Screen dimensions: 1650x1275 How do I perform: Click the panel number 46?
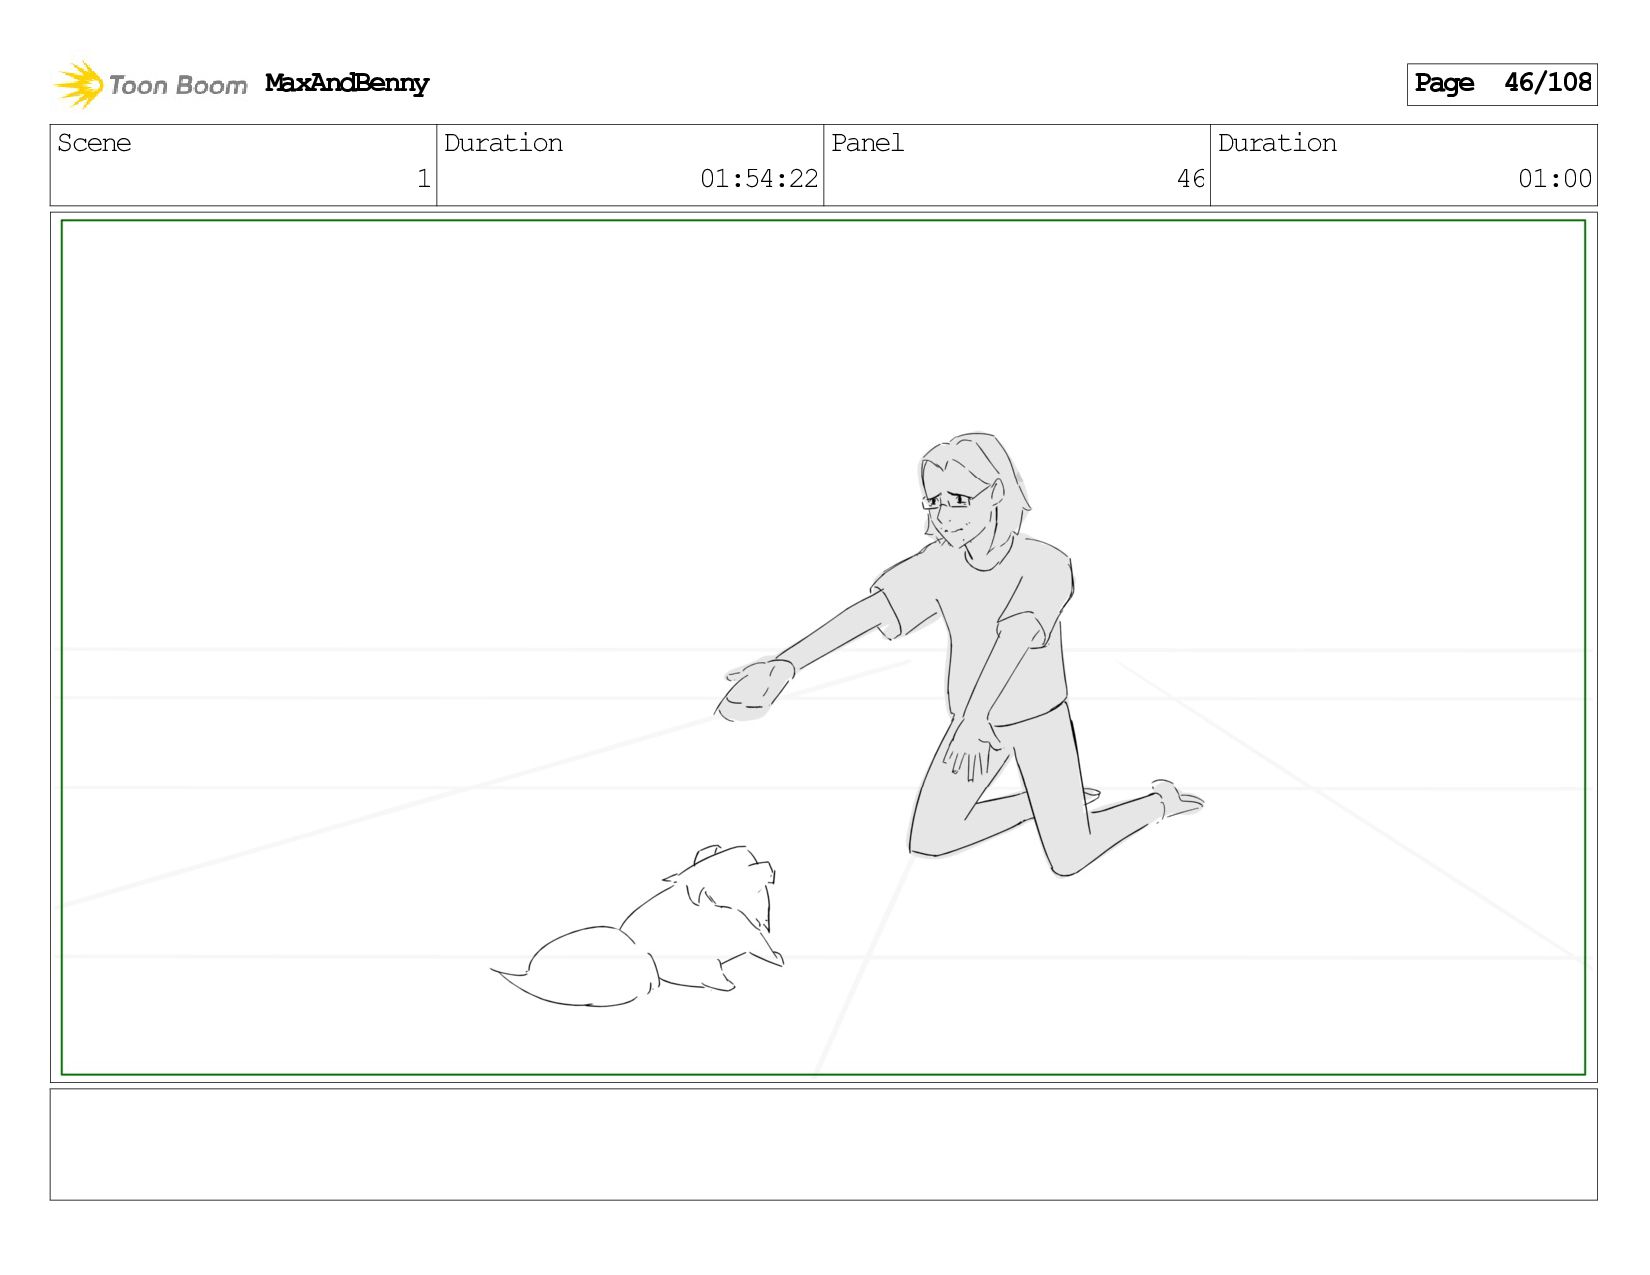pos(1190,179)
